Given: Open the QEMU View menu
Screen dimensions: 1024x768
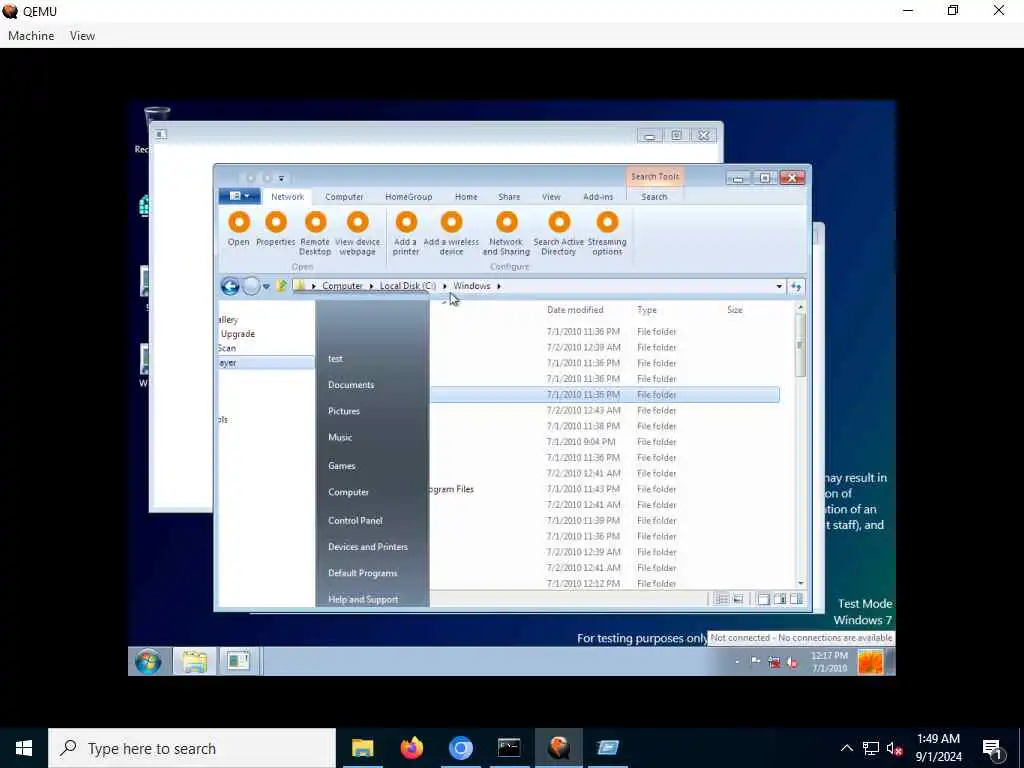Looking at the screenshot, I should pyautogui.click(x=82, y=36).
